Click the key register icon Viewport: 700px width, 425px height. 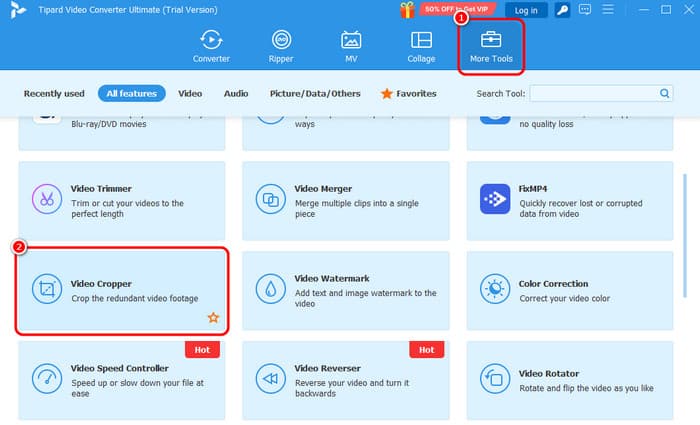pos(562,10)
